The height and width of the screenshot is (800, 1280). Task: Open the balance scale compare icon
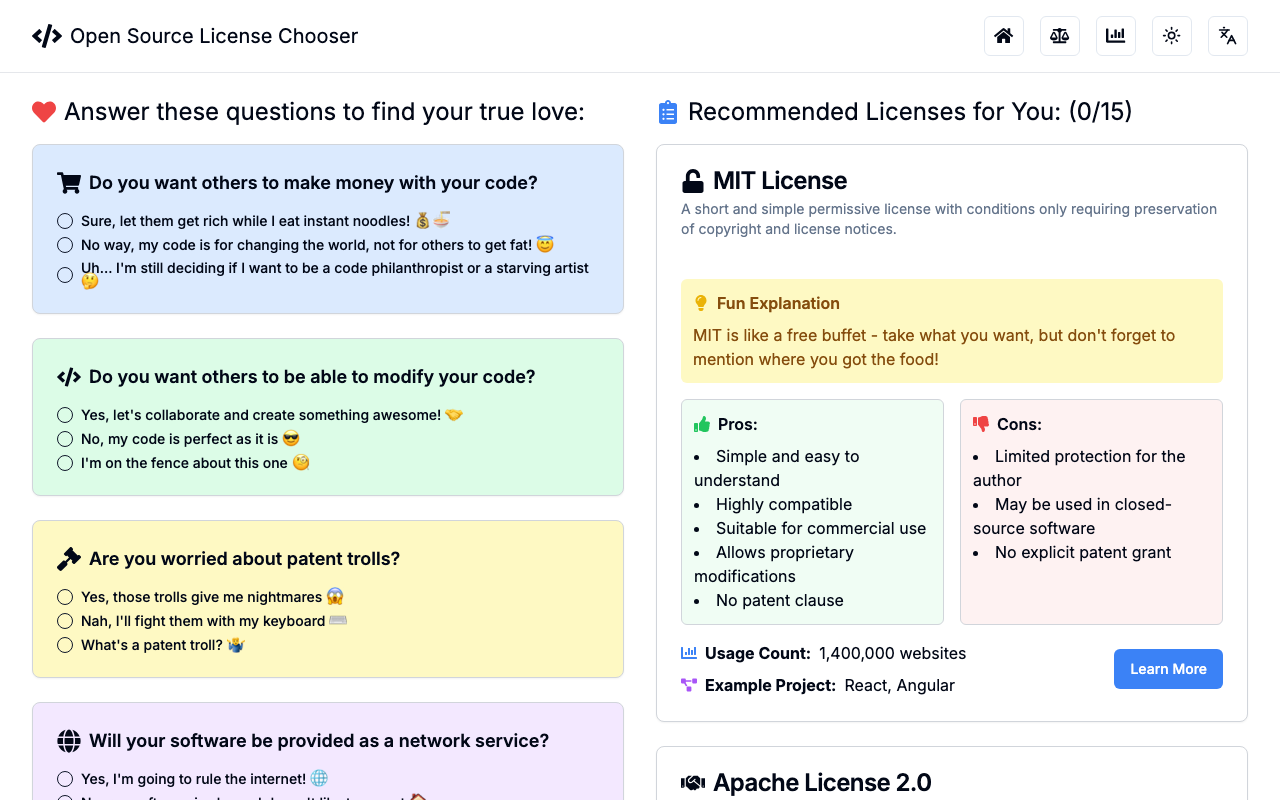click(1060, 36)
